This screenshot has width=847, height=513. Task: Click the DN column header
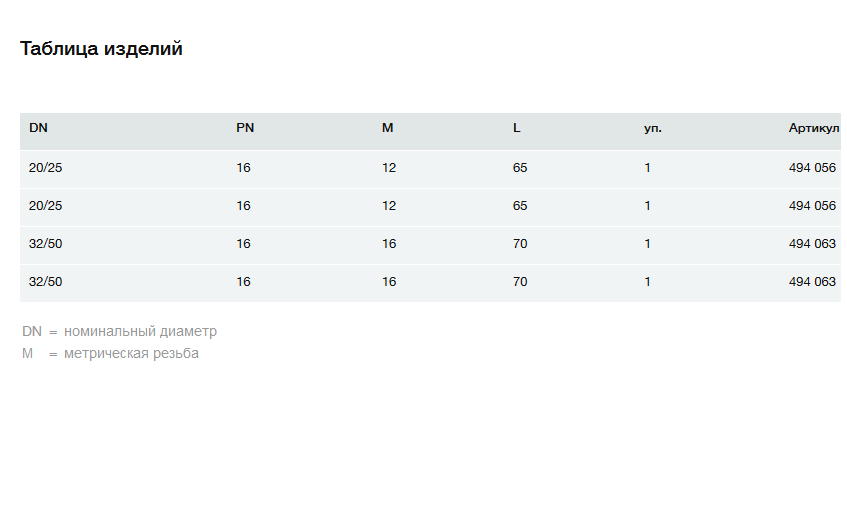click(x=38, y=129)
